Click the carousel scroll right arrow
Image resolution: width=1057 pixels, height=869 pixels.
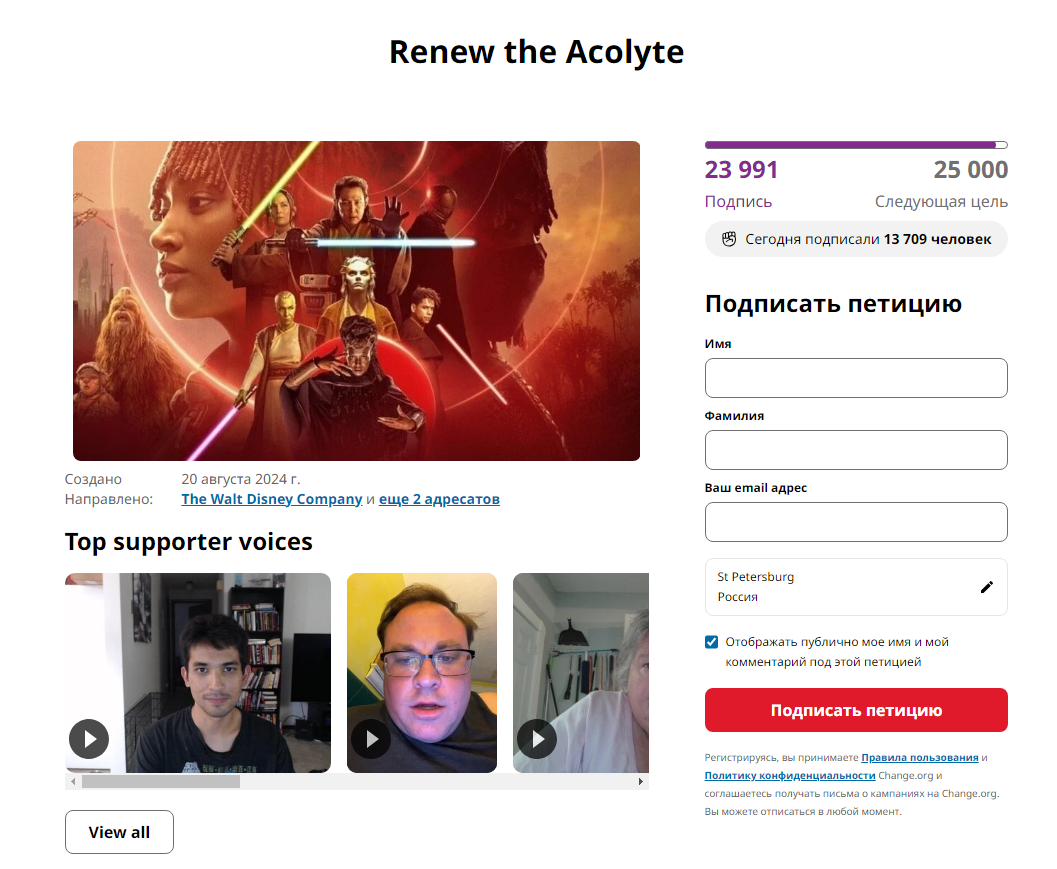click(x=640, y=781)
